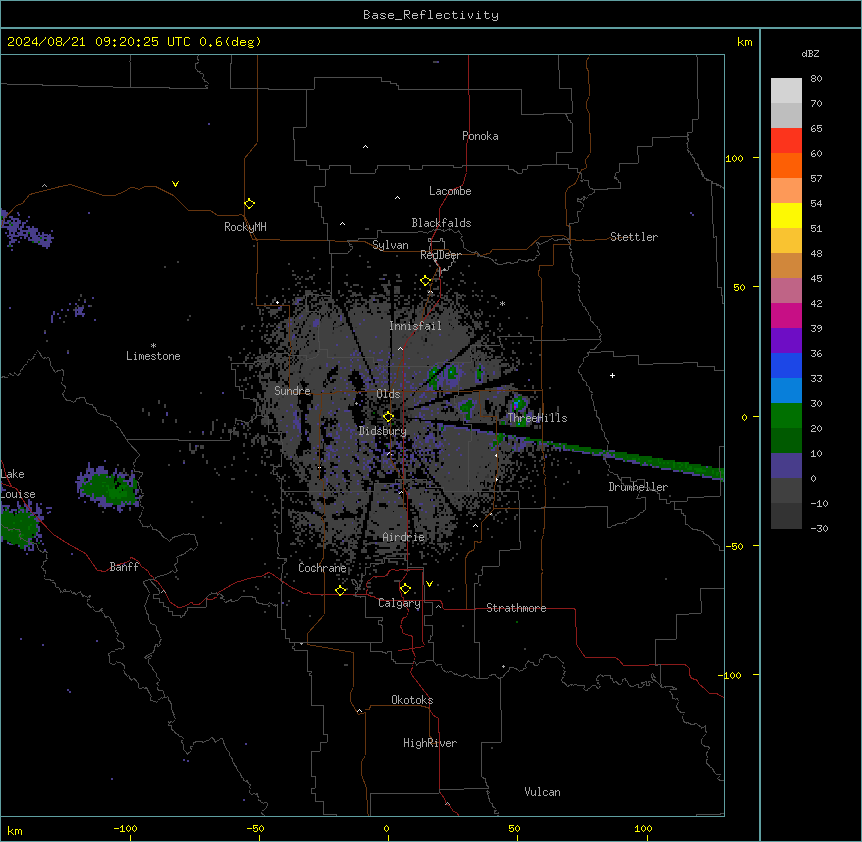
Task: Pick the magenta 42 dBZ legend swatch
Action: [x=786, y=315]
